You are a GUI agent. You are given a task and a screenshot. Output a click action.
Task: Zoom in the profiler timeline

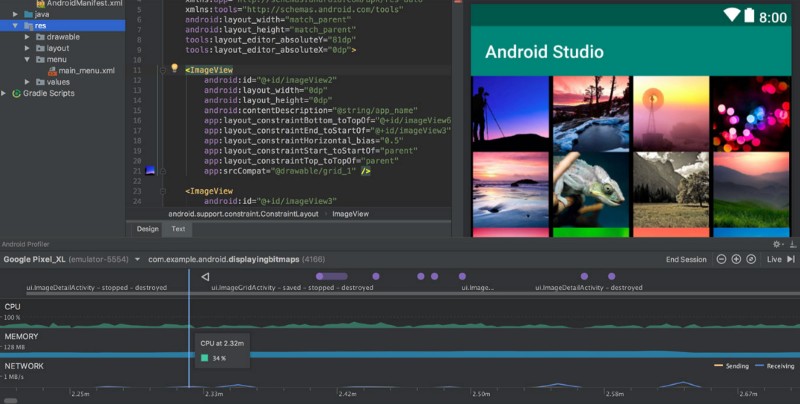(x=736, y=259)
